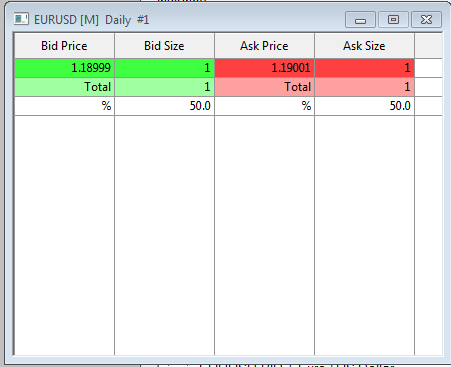Screen dimensions: 451x367
Task: Click ask price 1.19001 cell
Action: (264, 68)
